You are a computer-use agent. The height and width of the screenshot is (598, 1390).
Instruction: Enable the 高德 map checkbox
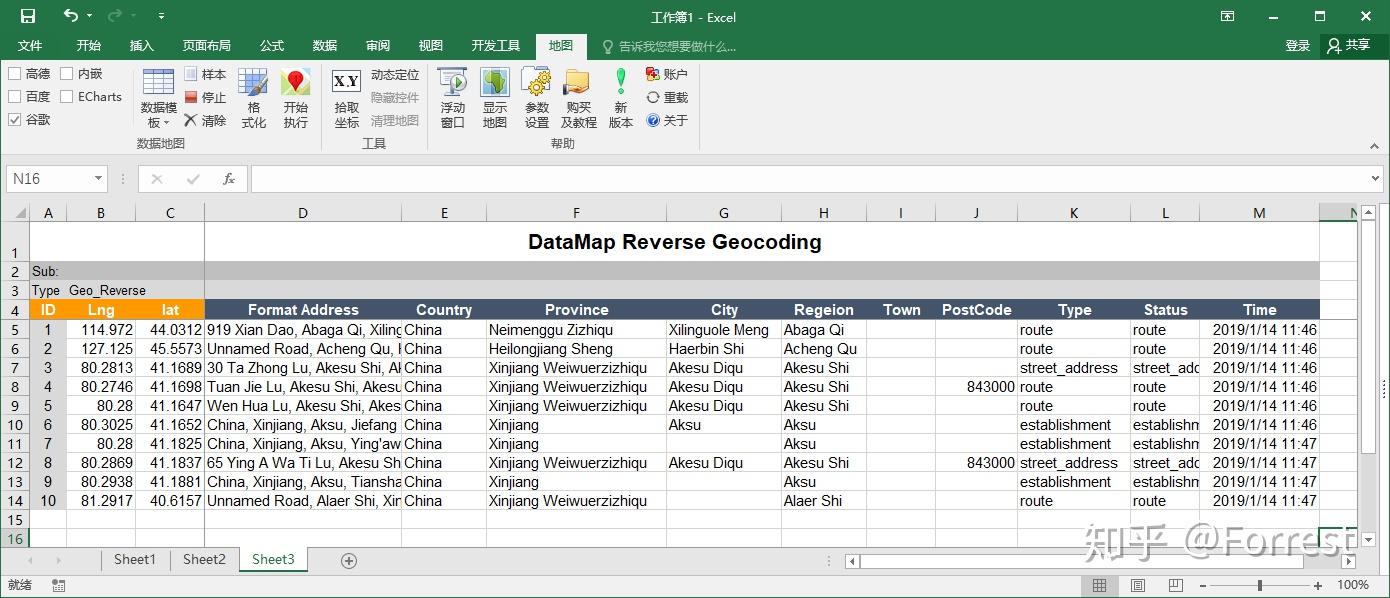pos(17,73)
